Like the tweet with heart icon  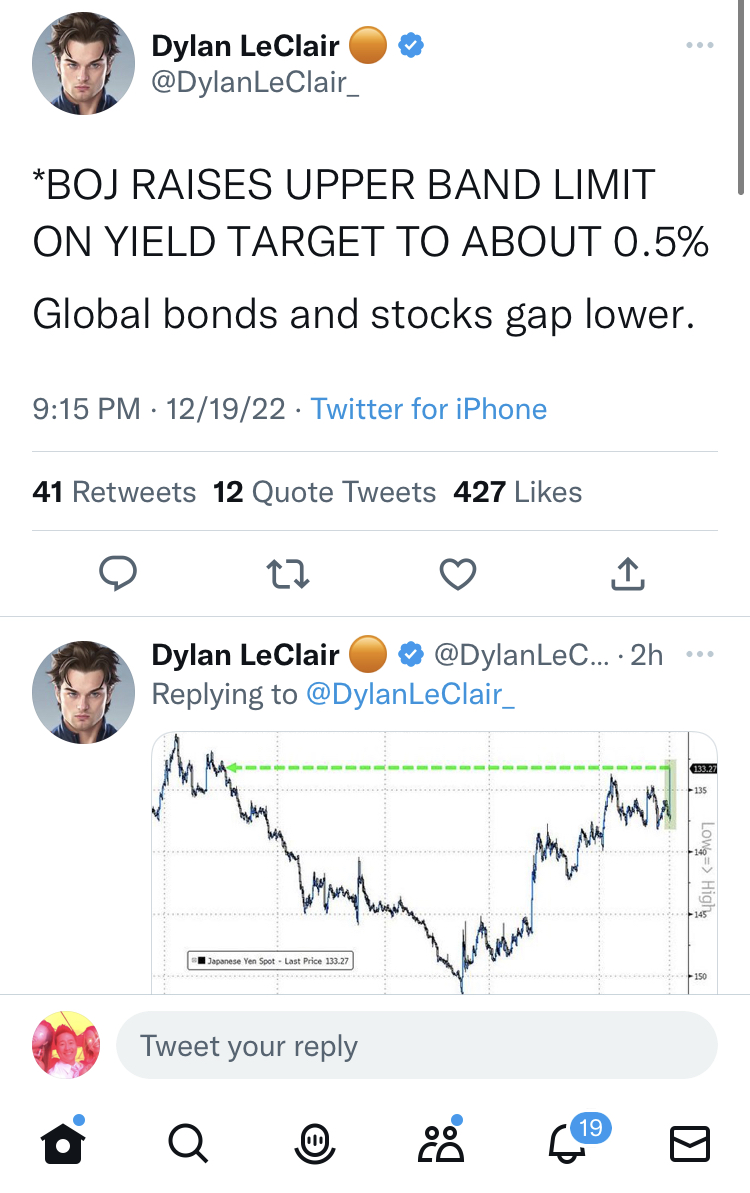click(x=458, y=573)
